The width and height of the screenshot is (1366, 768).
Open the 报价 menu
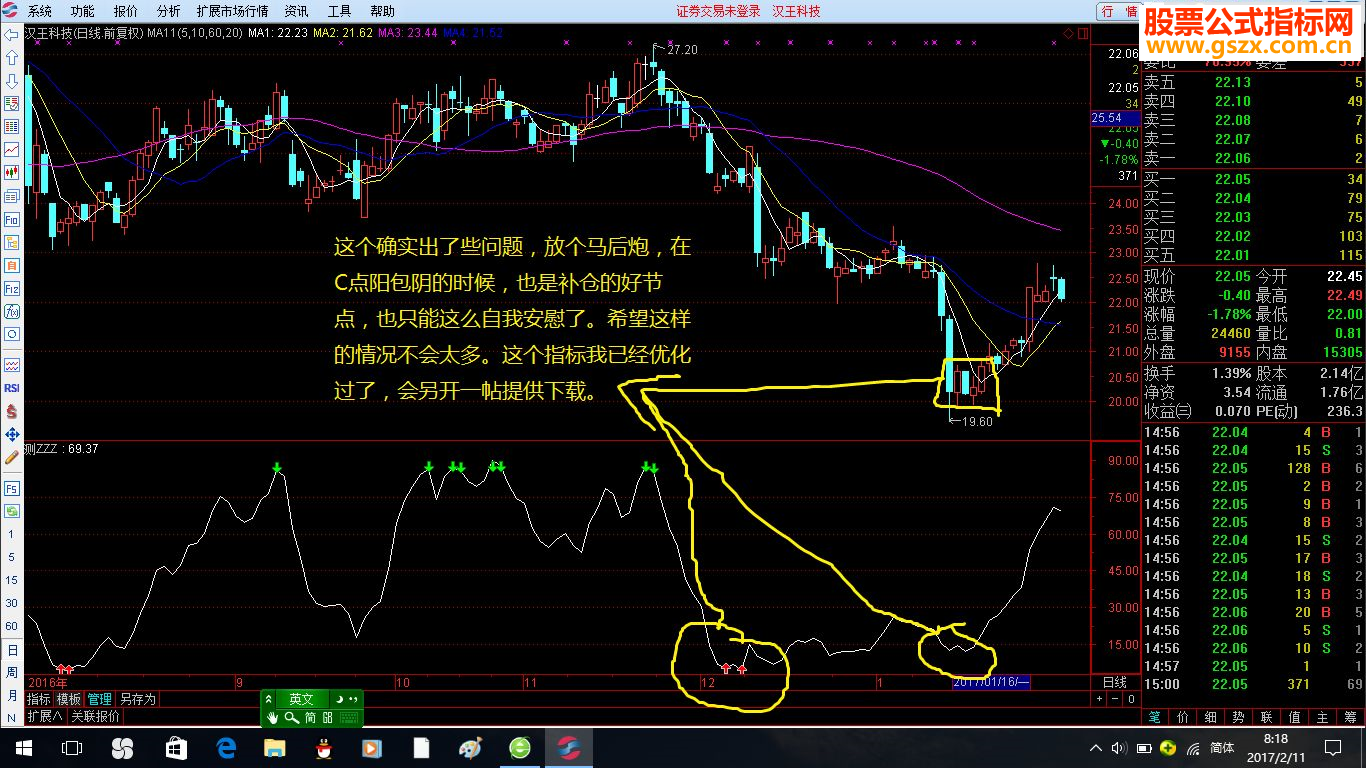[x=125, y=11]
